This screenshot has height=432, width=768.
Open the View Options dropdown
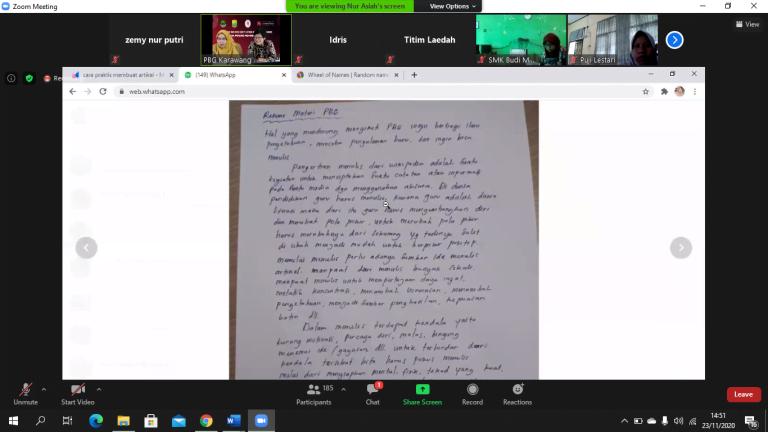(x=449, y=6)
